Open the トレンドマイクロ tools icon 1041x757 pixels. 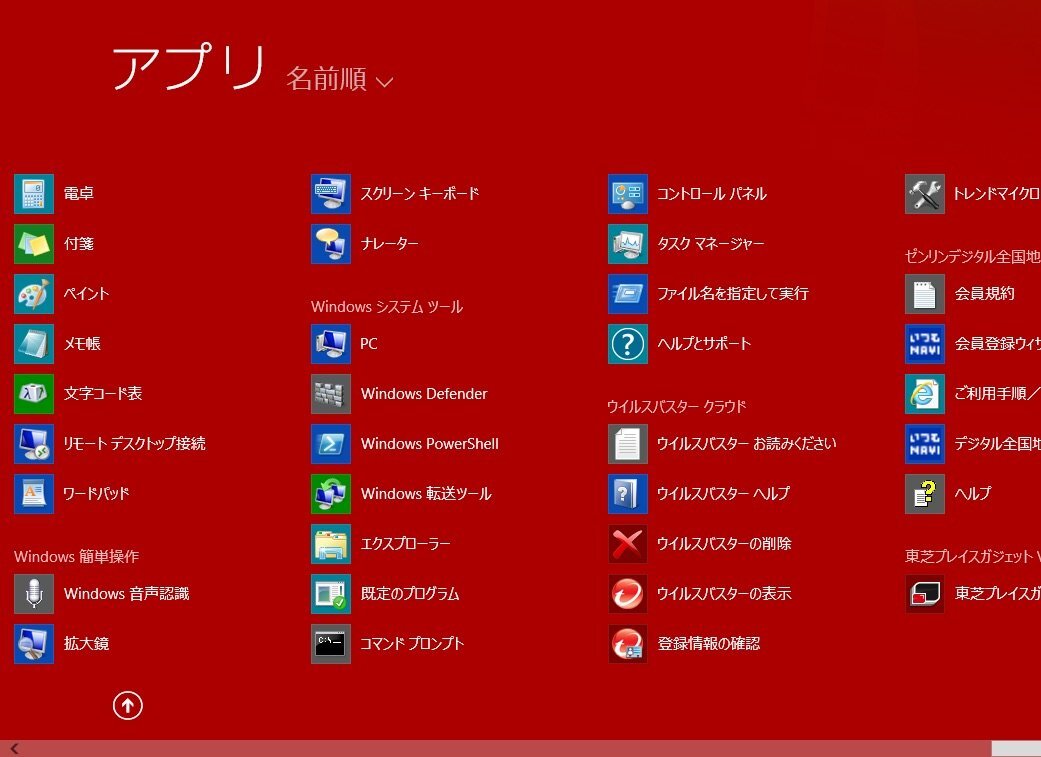pos(925,194)
